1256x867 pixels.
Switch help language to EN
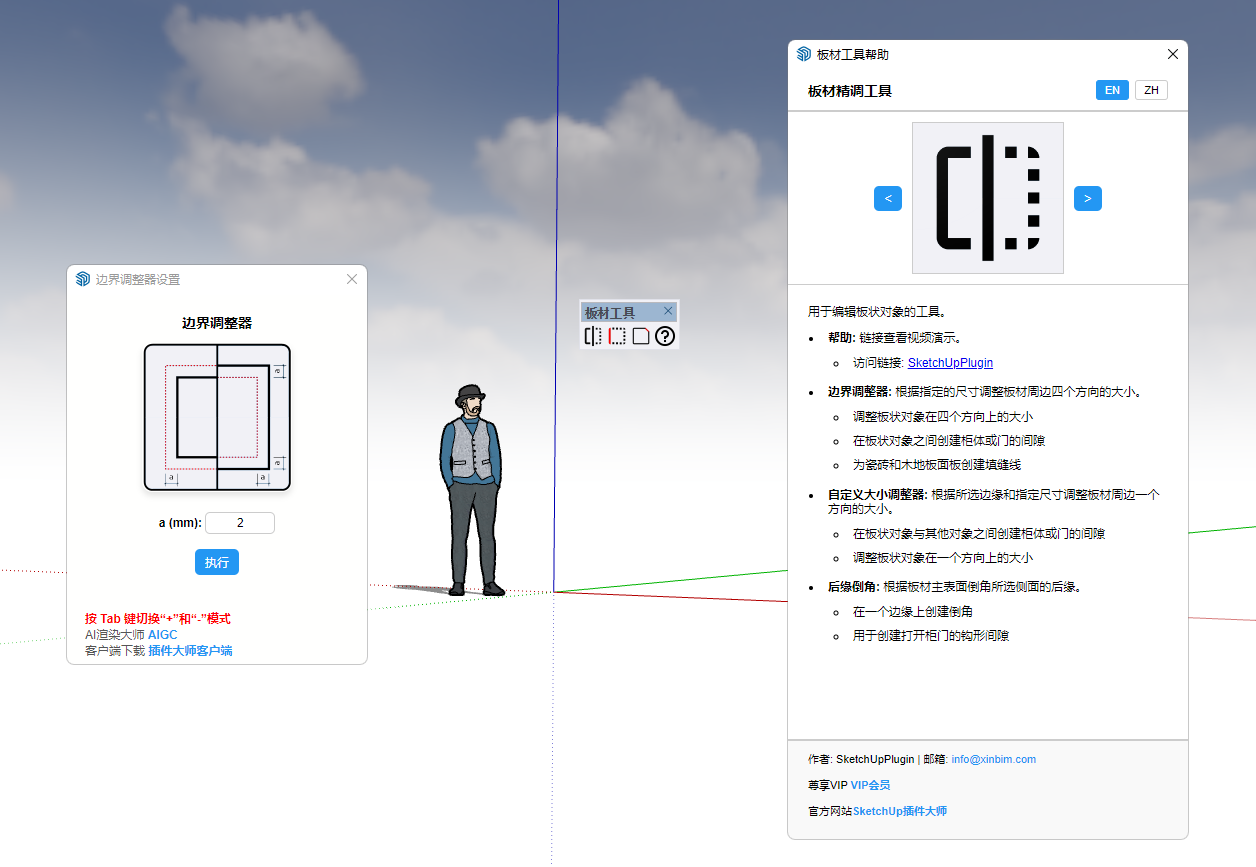(x=1112, y=90)
